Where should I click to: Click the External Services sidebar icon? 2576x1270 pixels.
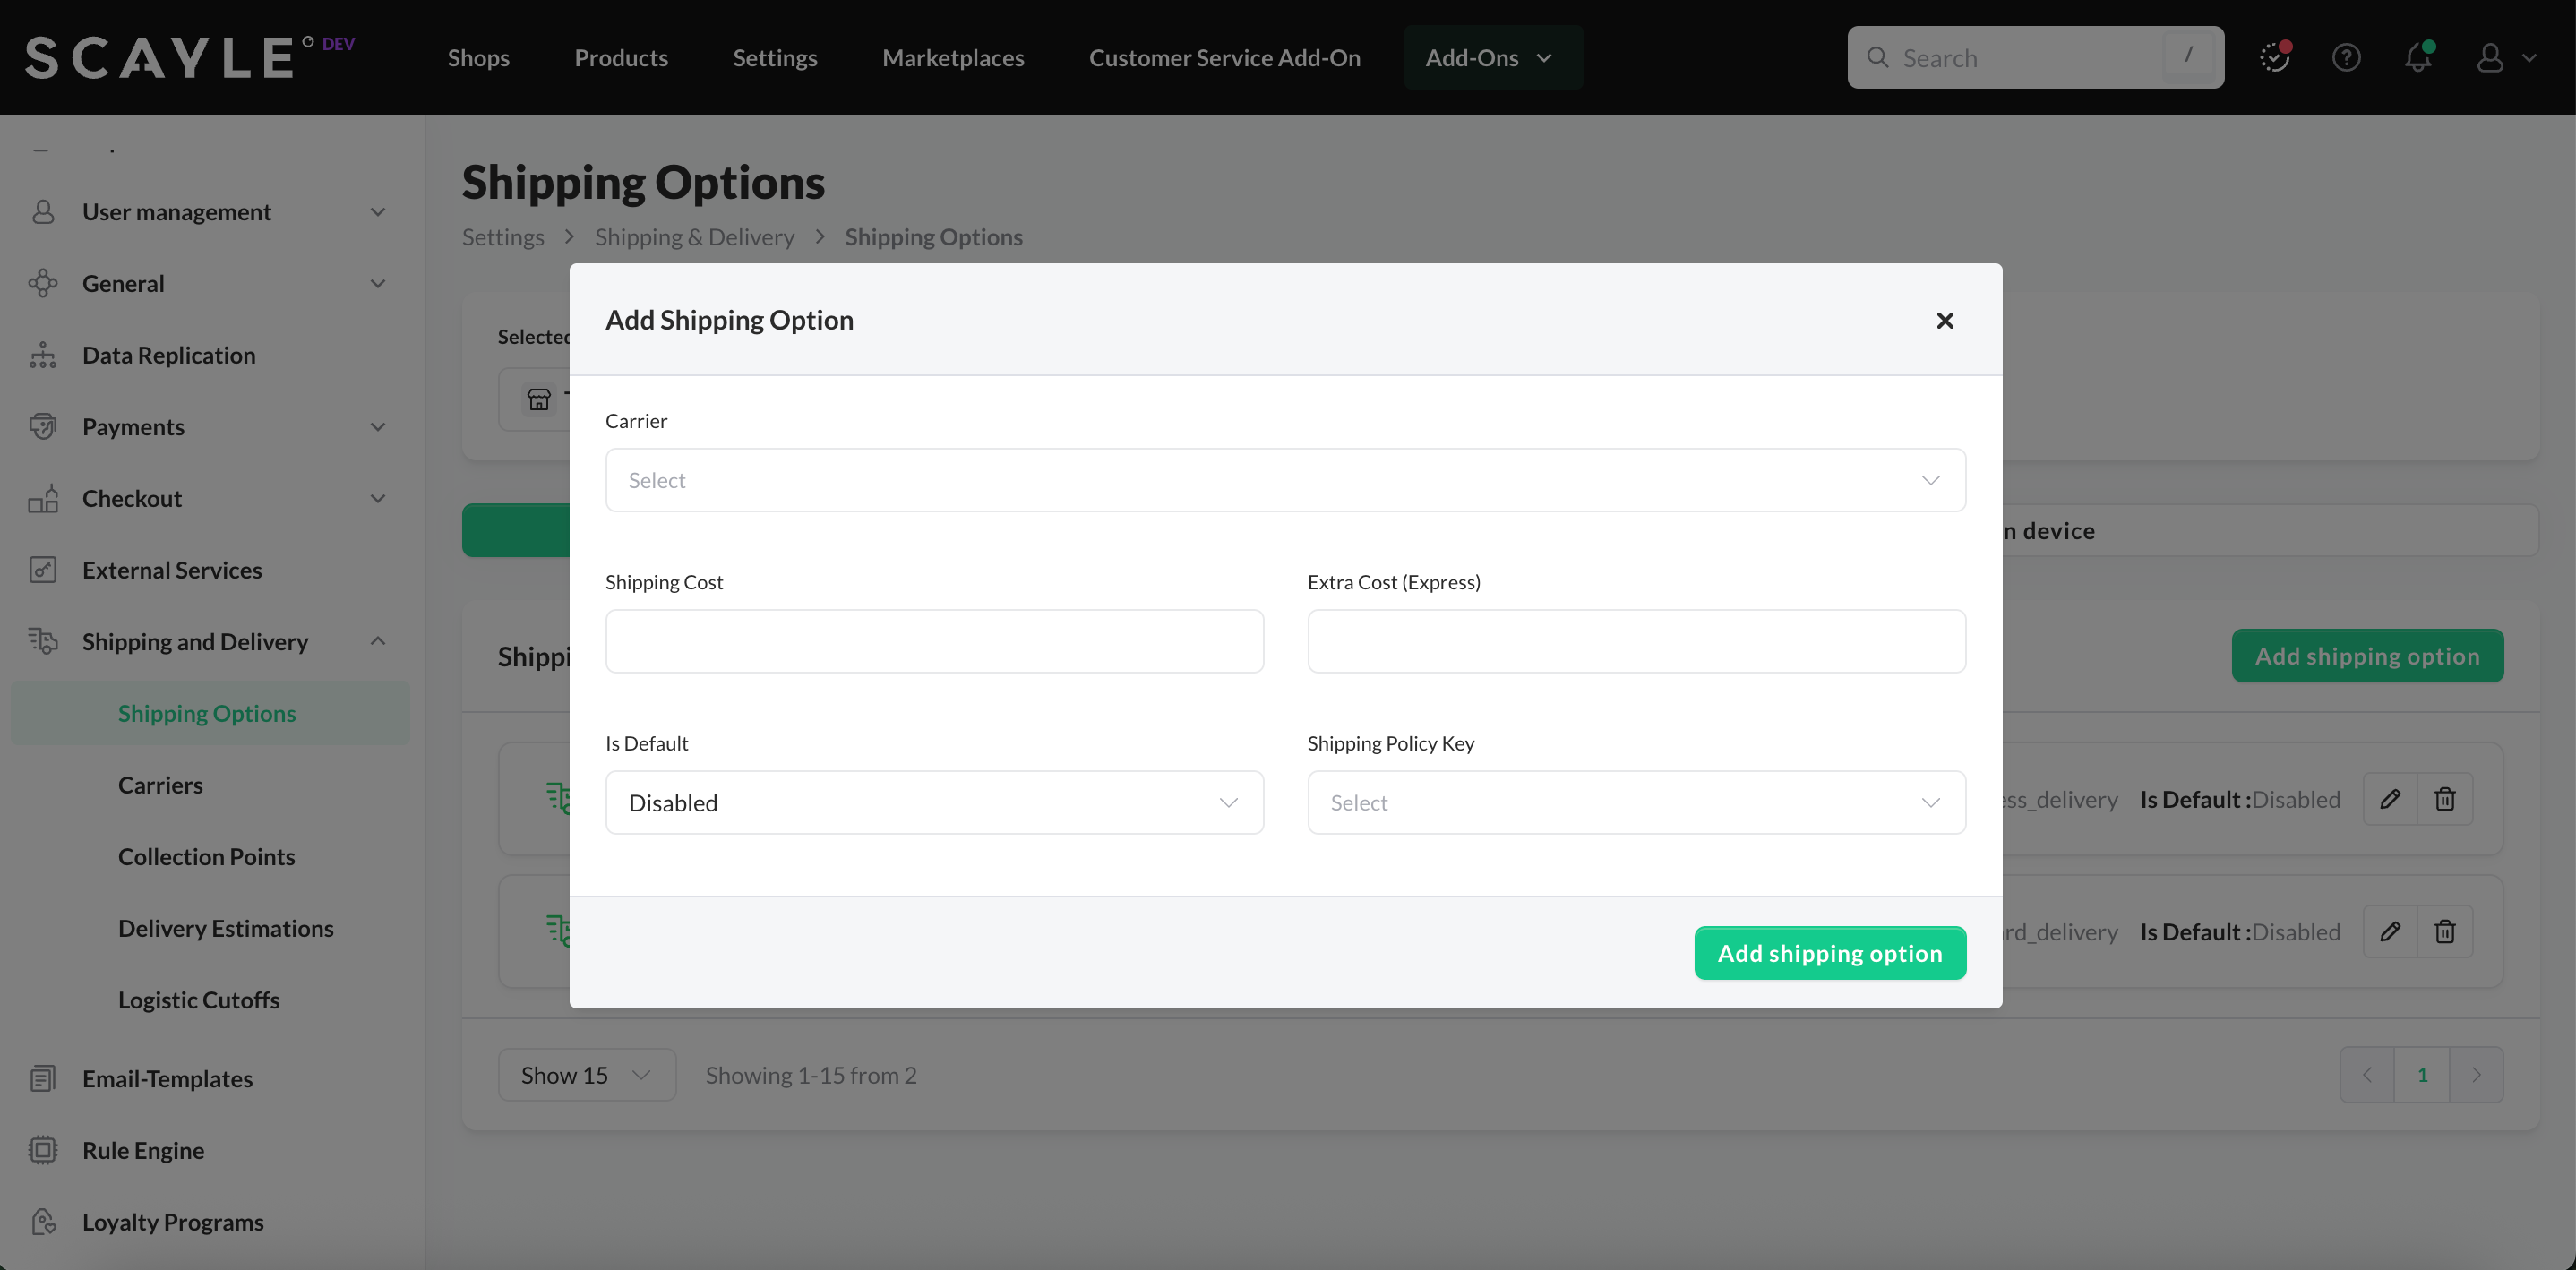click(43, 570)
